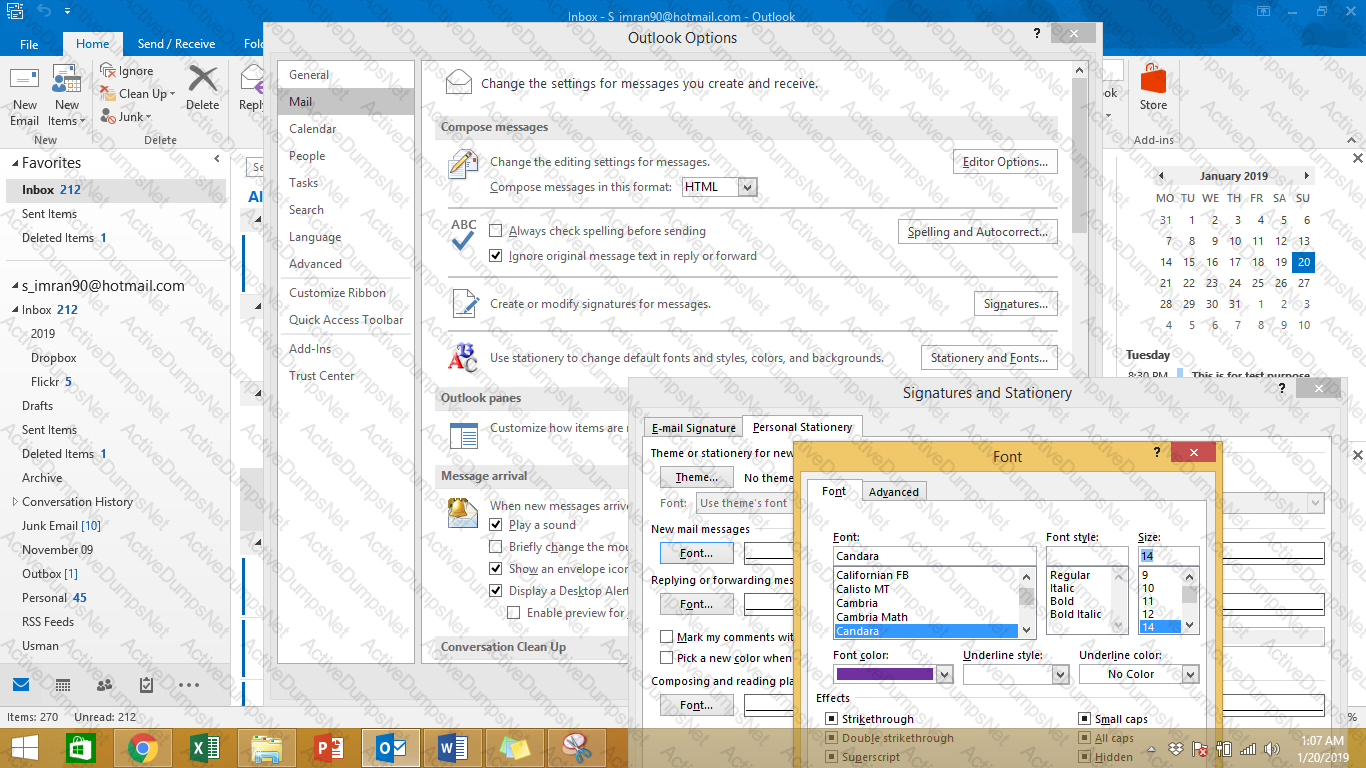1366x768 pixels.
Task: Open the compose message format HTML dropdown
Action: 747,187
